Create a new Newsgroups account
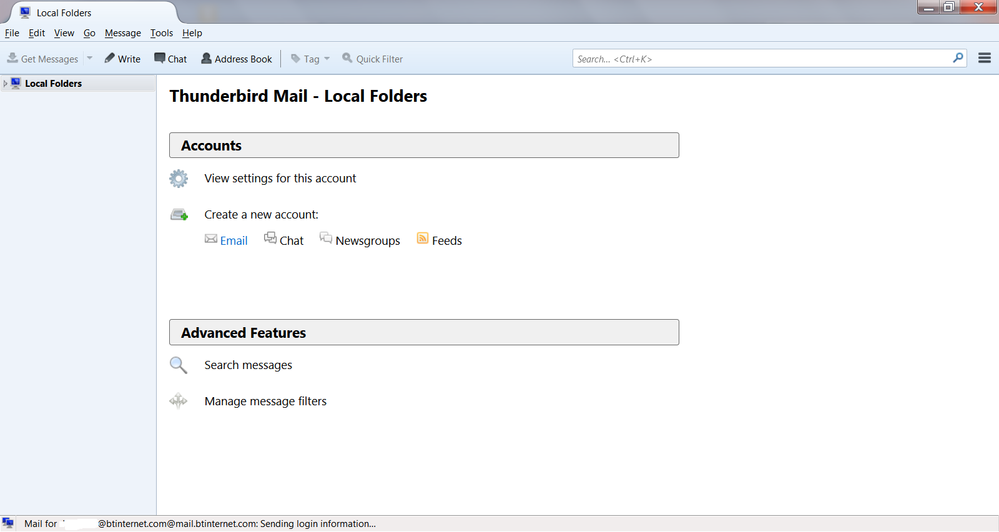 368,241
